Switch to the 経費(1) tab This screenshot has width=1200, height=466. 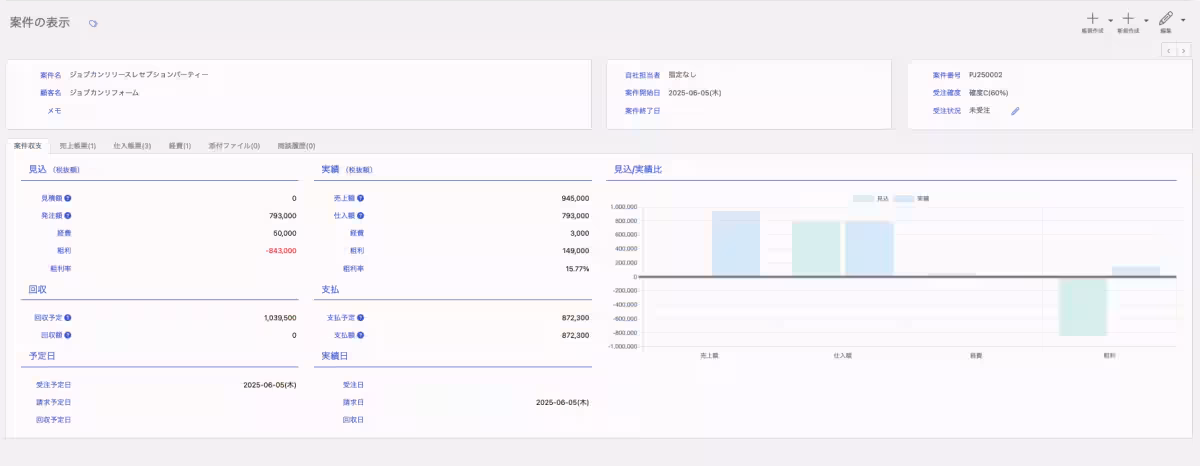(x=180, y=146)
